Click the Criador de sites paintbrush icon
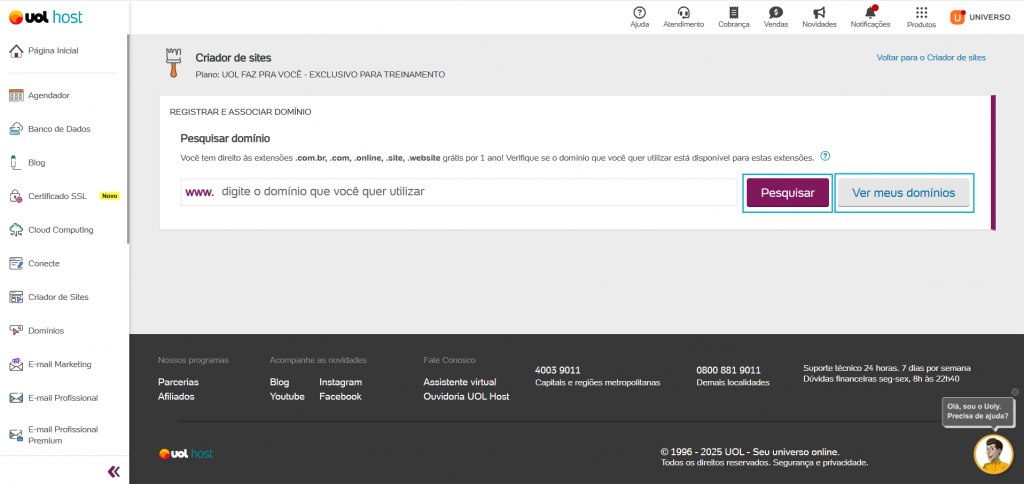The height and width of the screenshot is (484, 1024). pos(172,63)
